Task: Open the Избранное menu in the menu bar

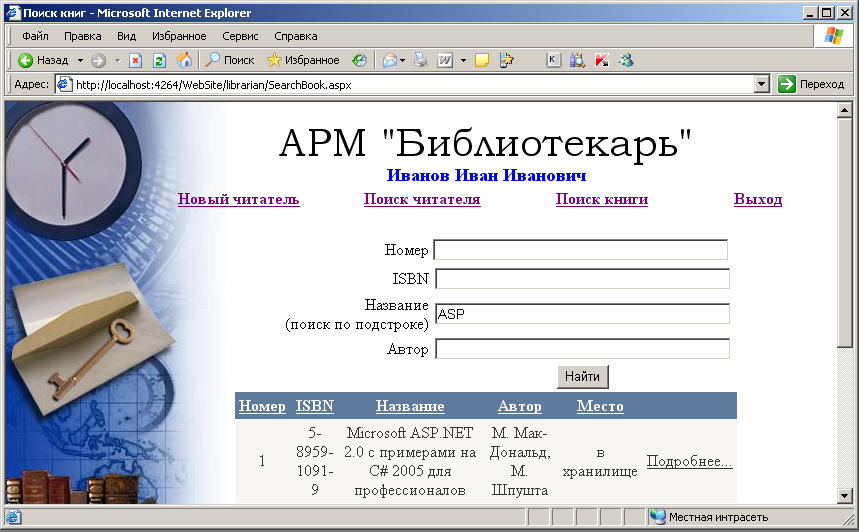Action: [179, 36]
